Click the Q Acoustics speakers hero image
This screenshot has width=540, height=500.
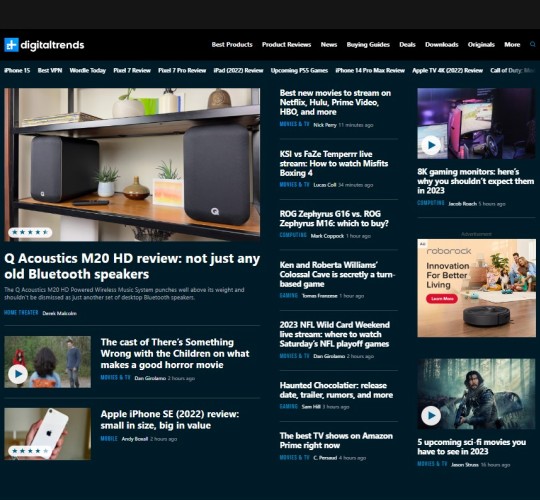132,164
